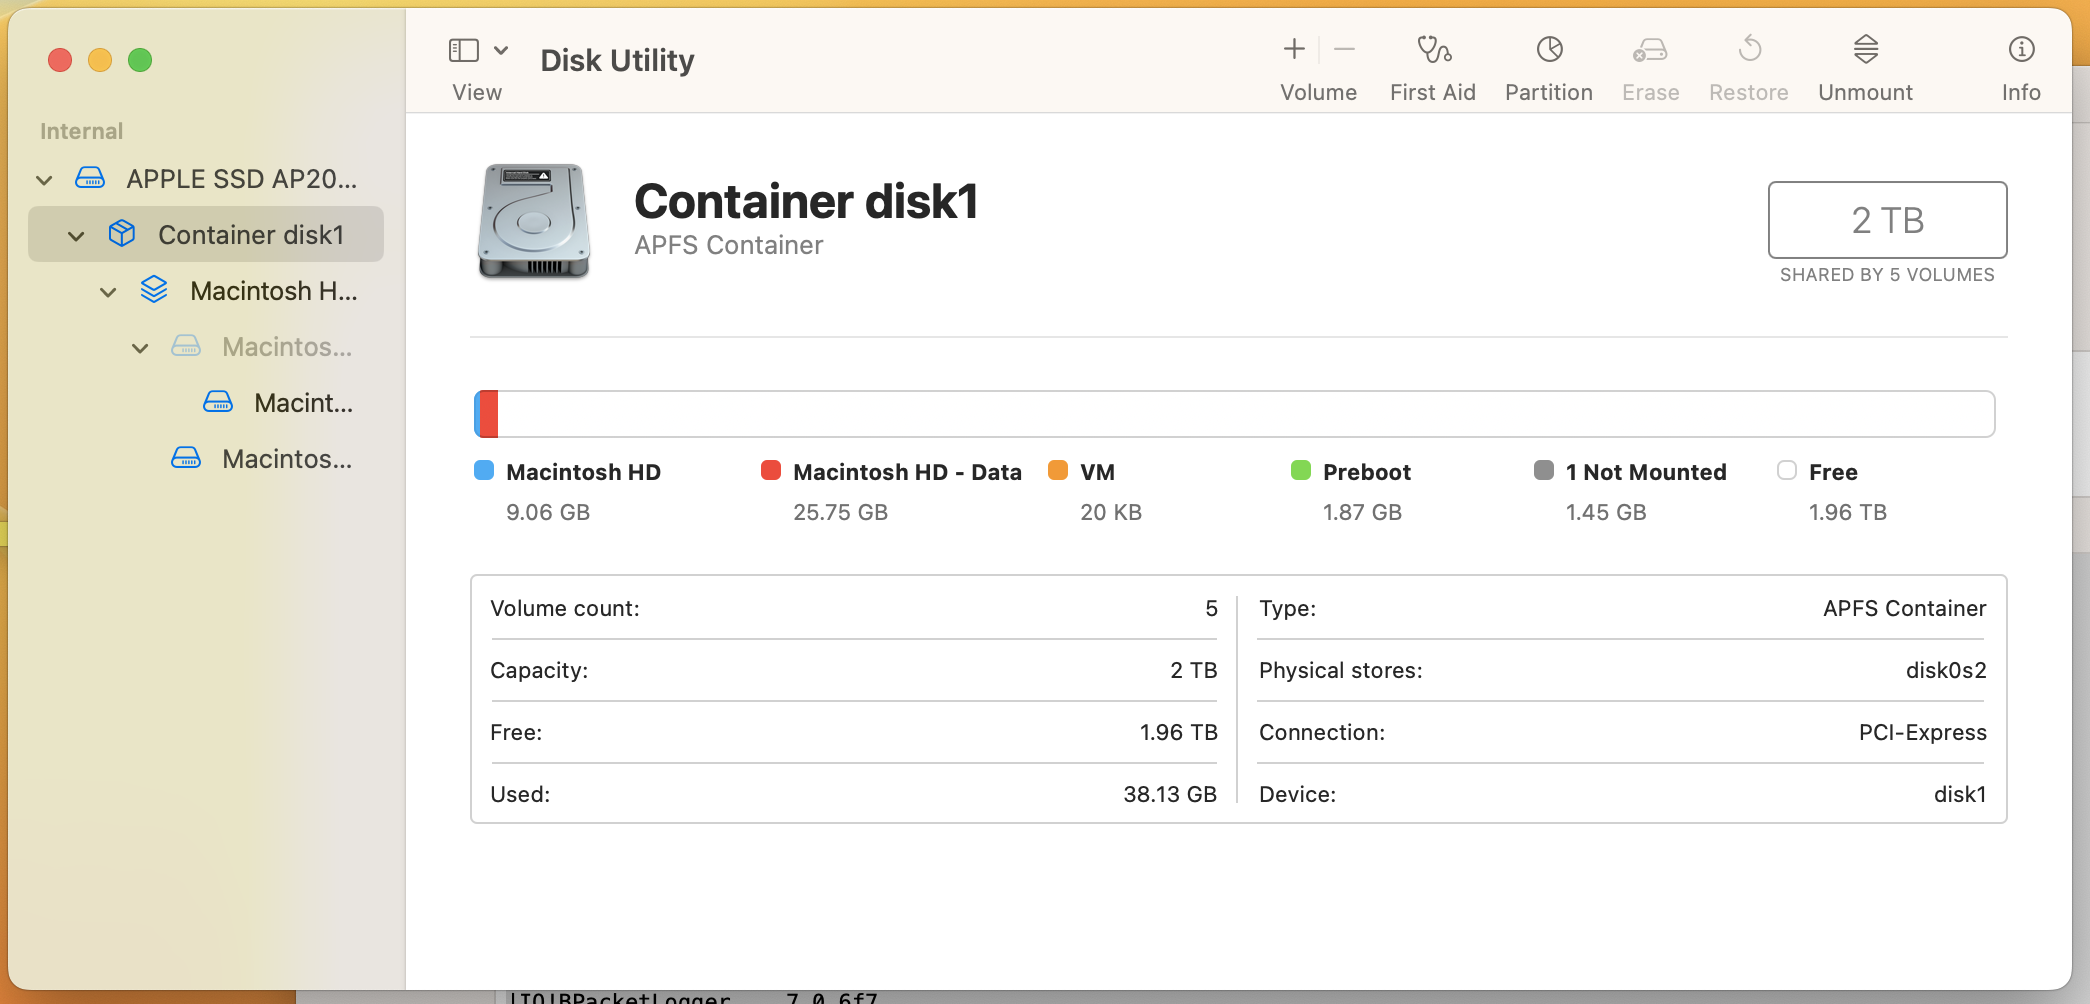Viewport: 2090px width, 1004px height.
Task: Click the remove volume minus icon
Action: [1345, 49]
